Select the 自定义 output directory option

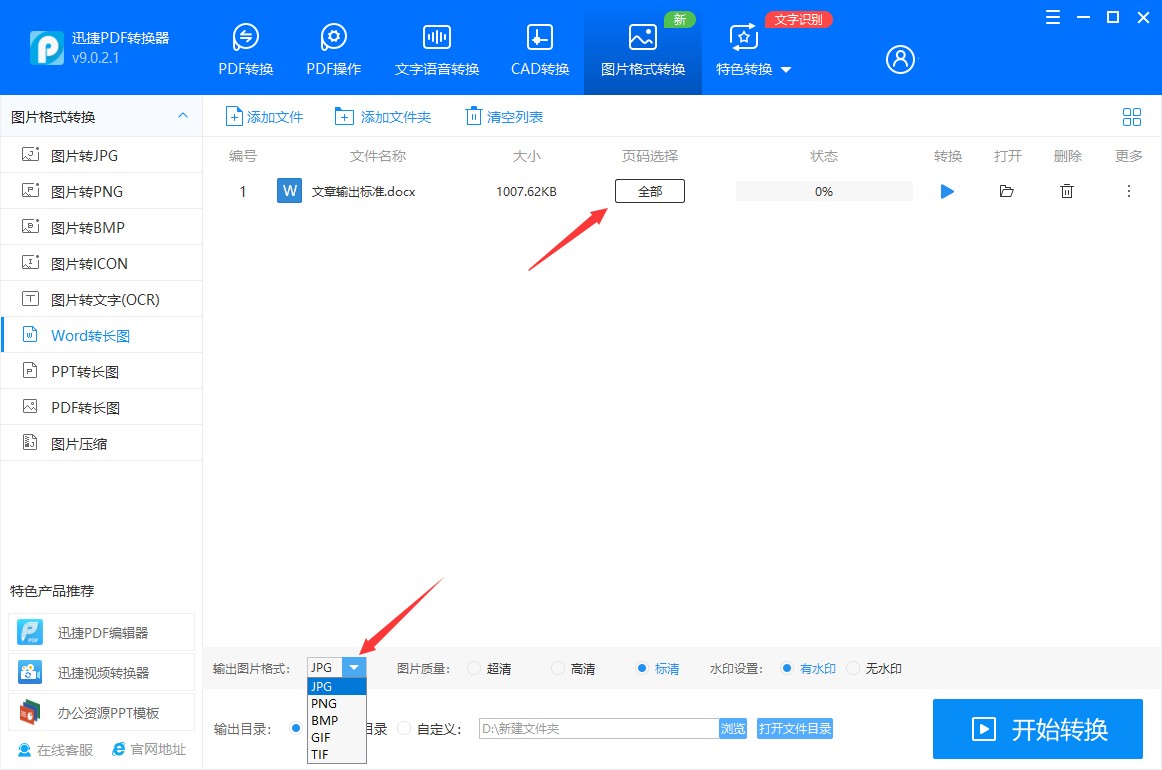point(402,728)
